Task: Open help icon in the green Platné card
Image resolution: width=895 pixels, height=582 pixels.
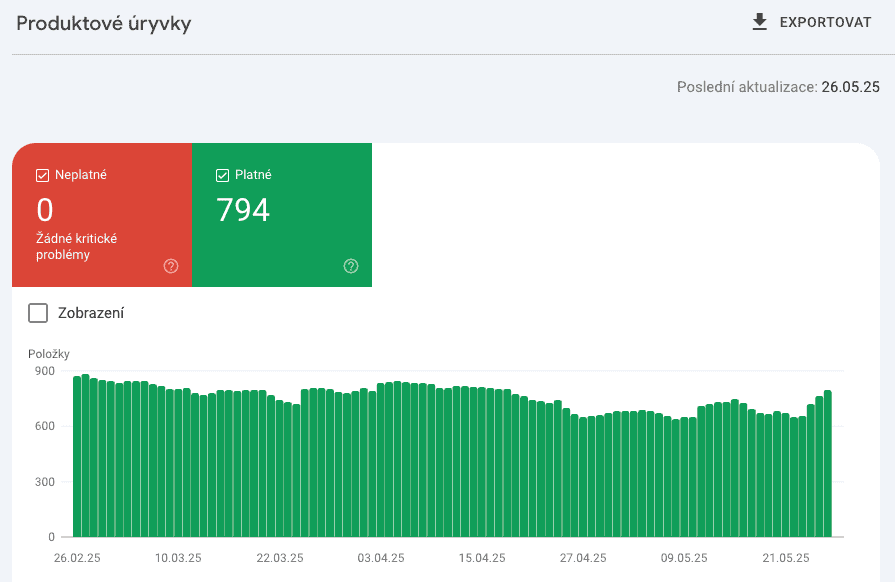Action: pyautogui.click(x=351, y=266)
